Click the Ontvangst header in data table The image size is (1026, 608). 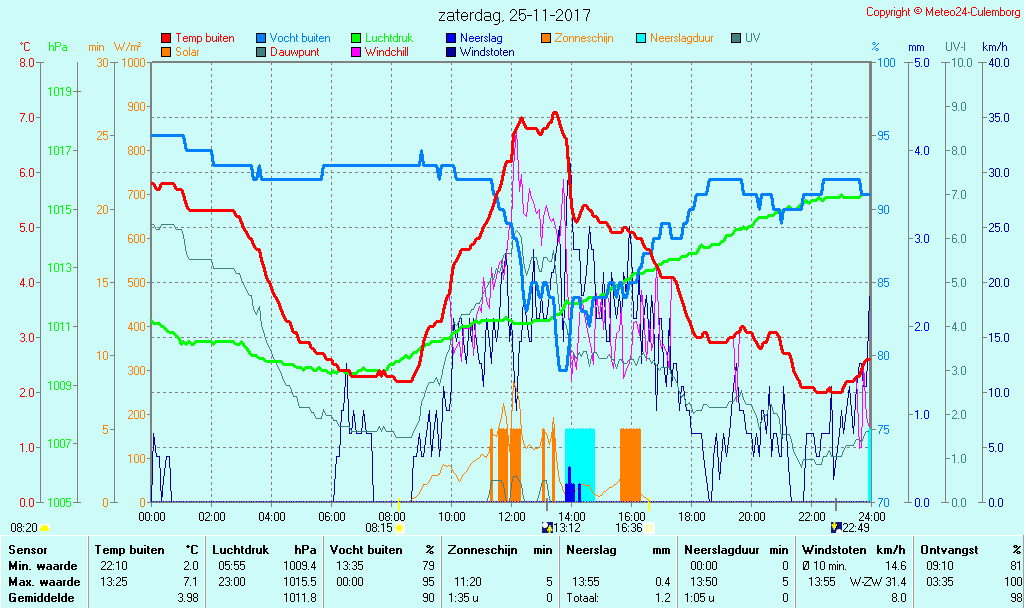tap(948, 550)
